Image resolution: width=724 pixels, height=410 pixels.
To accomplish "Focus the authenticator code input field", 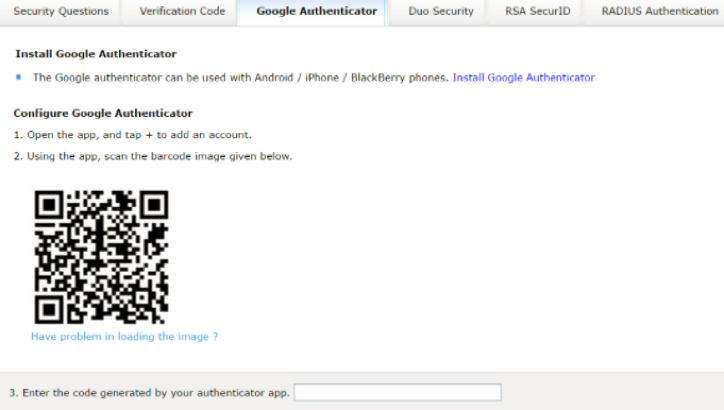I will pyautogui.click(x=398, y=392).
